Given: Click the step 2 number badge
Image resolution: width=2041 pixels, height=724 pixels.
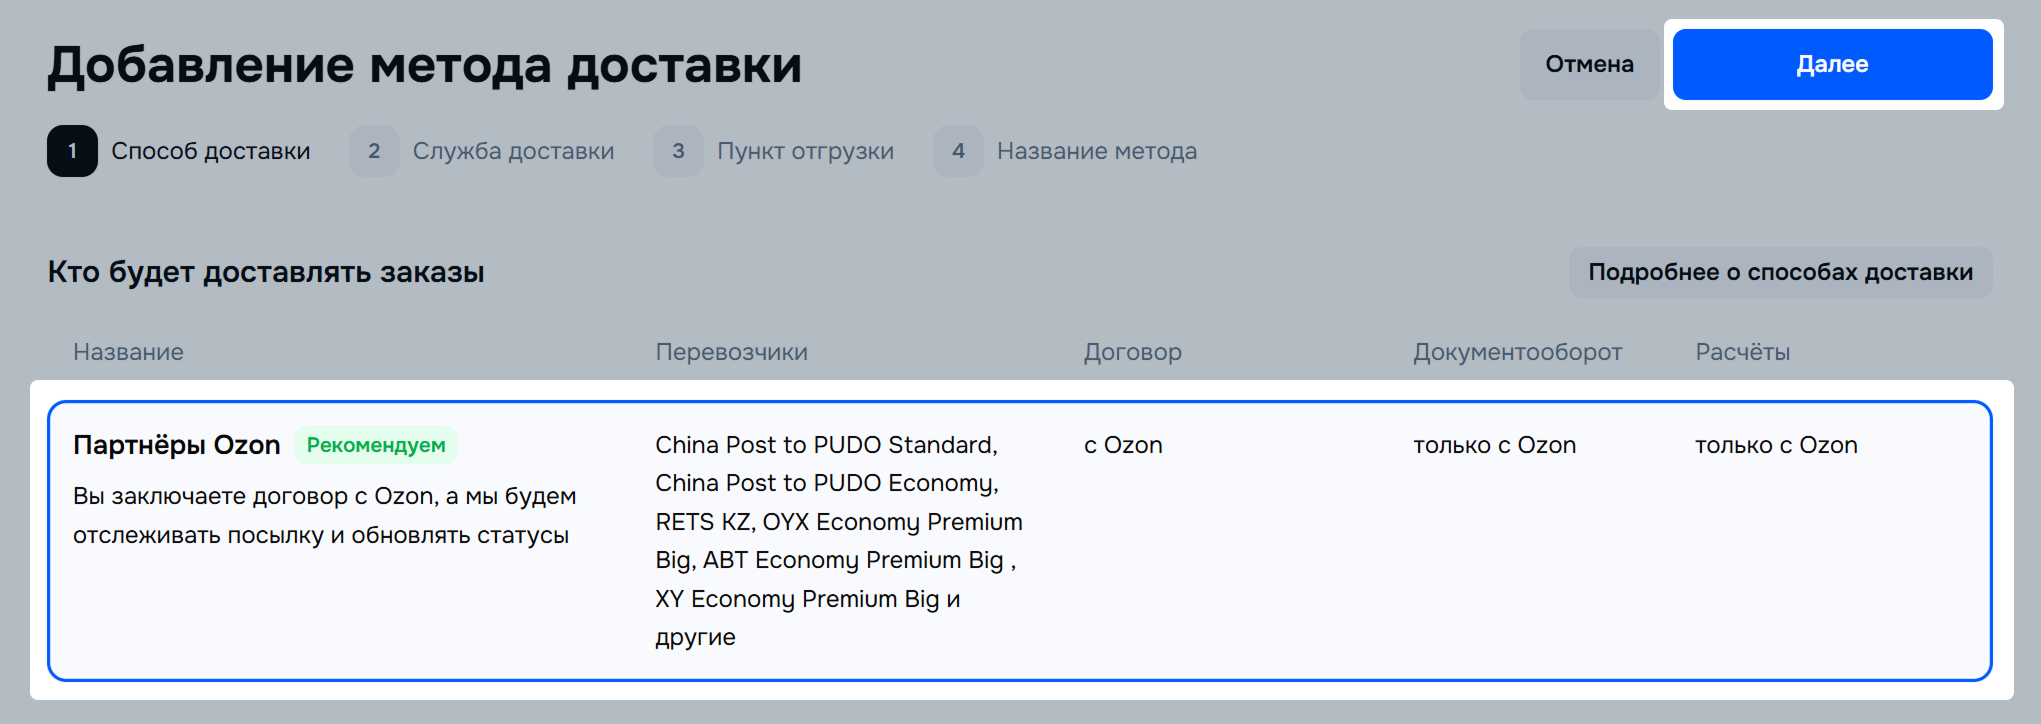Looking at the screenshot, I should tap(374, 151).
